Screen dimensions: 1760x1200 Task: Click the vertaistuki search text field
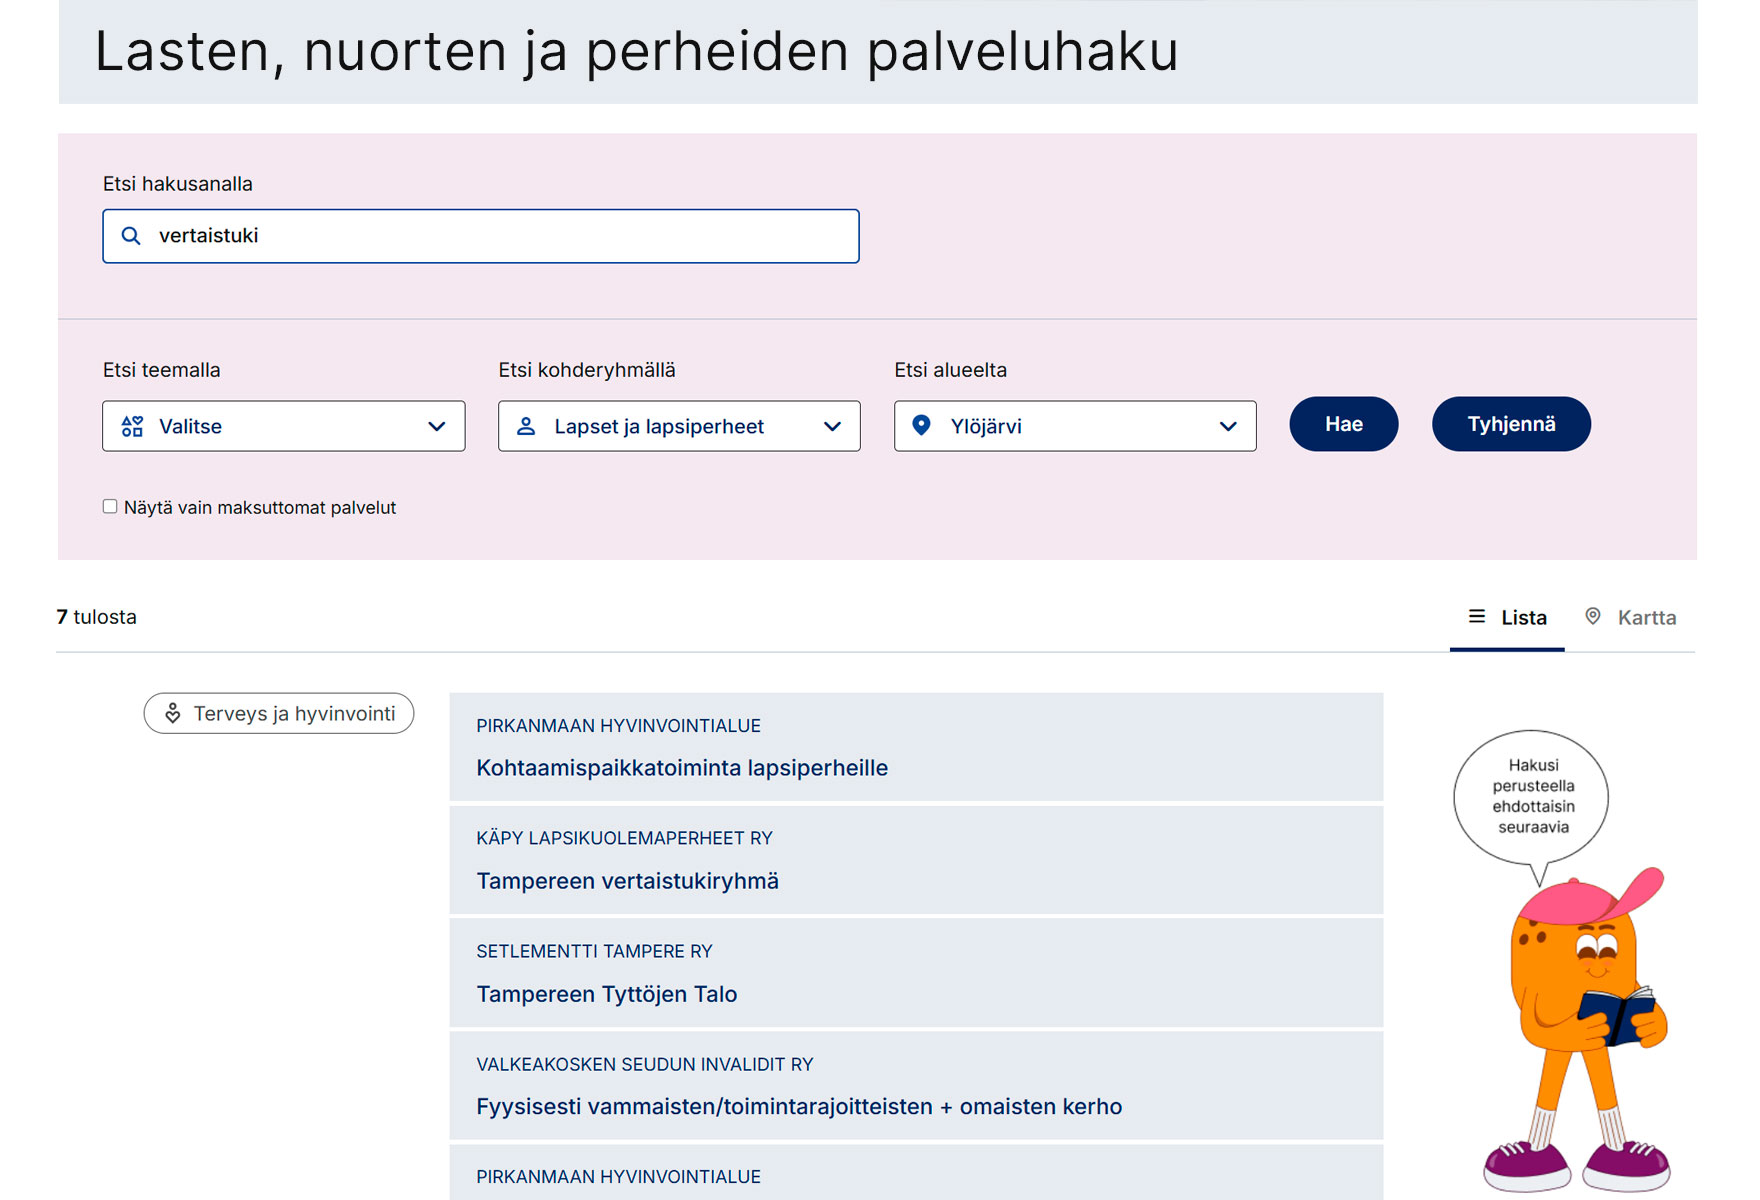(500, 236)
